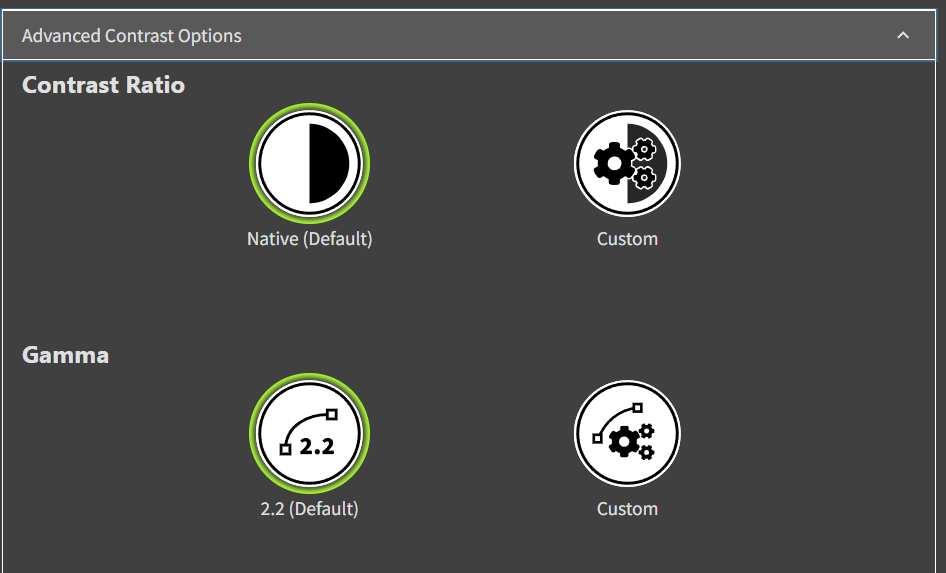Click the large gear in Custom contrast icon
The image size is (946, 573).
coord(612,161)
